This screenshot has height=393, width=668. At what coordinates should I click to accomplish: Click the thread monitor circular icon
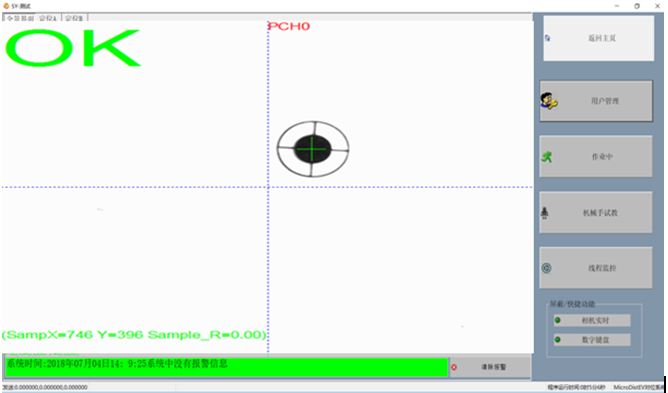click(546, 268)
